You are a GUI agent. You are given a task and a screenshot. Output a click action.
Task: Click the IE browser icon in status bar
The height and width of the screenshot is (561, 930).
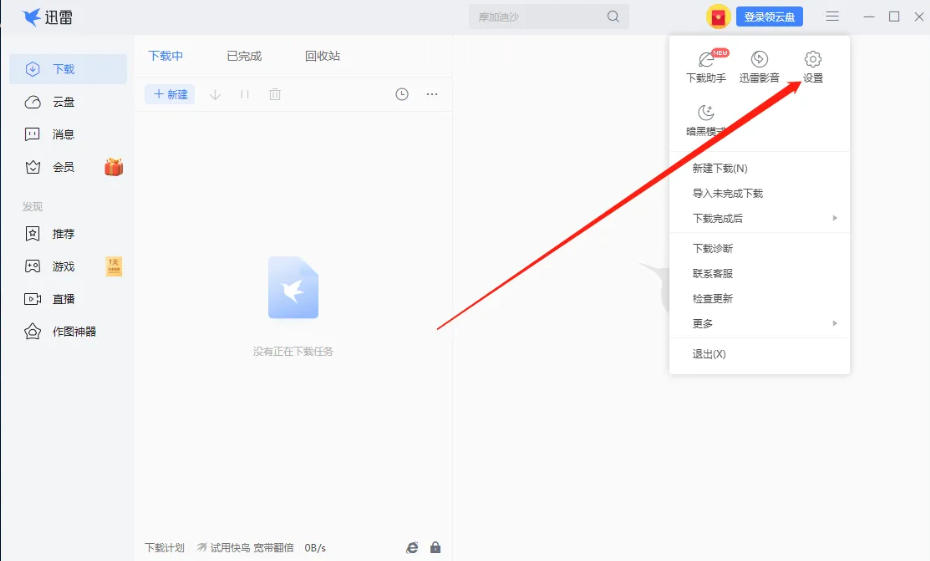tap(412, 547)
